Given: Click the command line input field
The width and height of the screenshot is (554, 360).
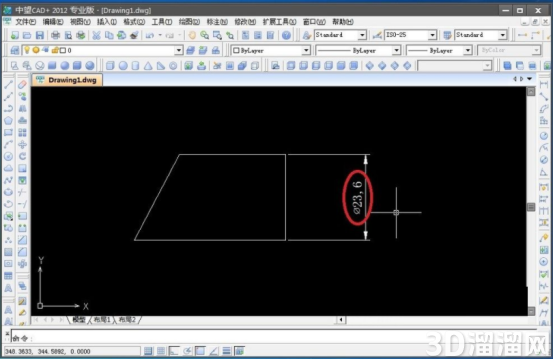Looking at the screenshot, I should pyautogui.click(x=274, y=337).
